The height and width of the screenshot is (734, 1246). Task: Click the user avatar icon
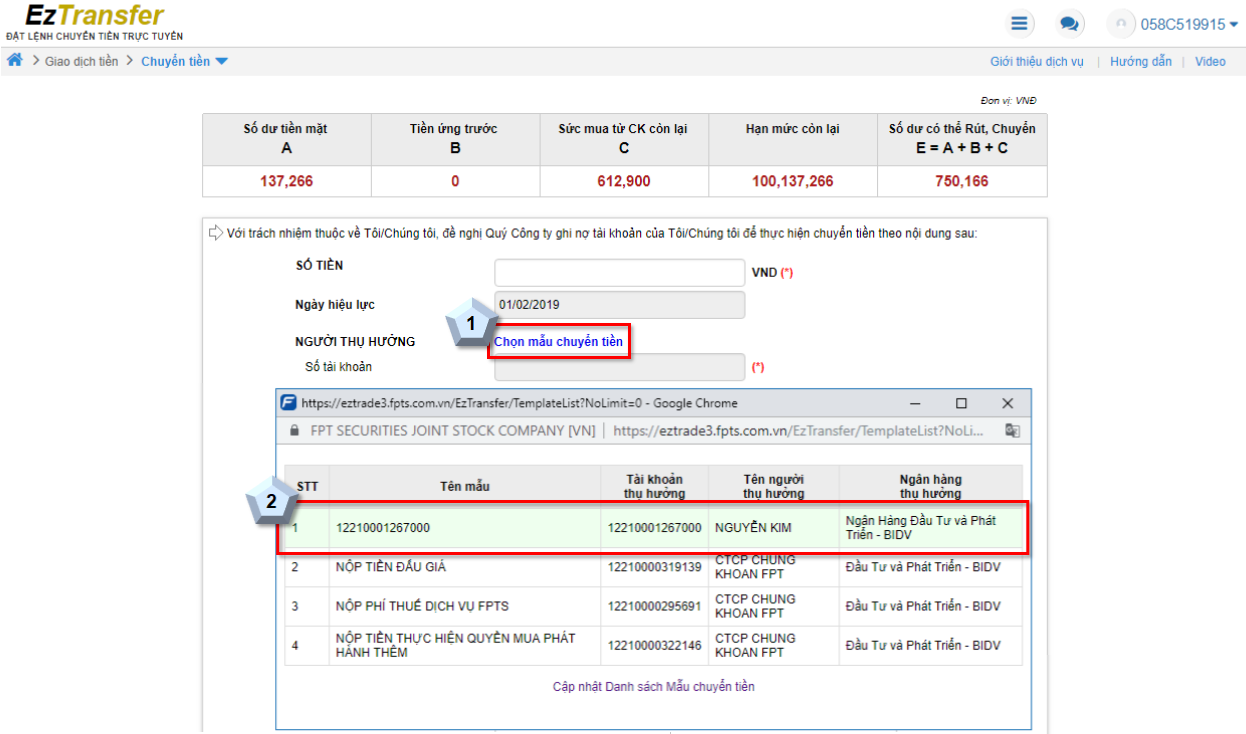coord(1122,24)
